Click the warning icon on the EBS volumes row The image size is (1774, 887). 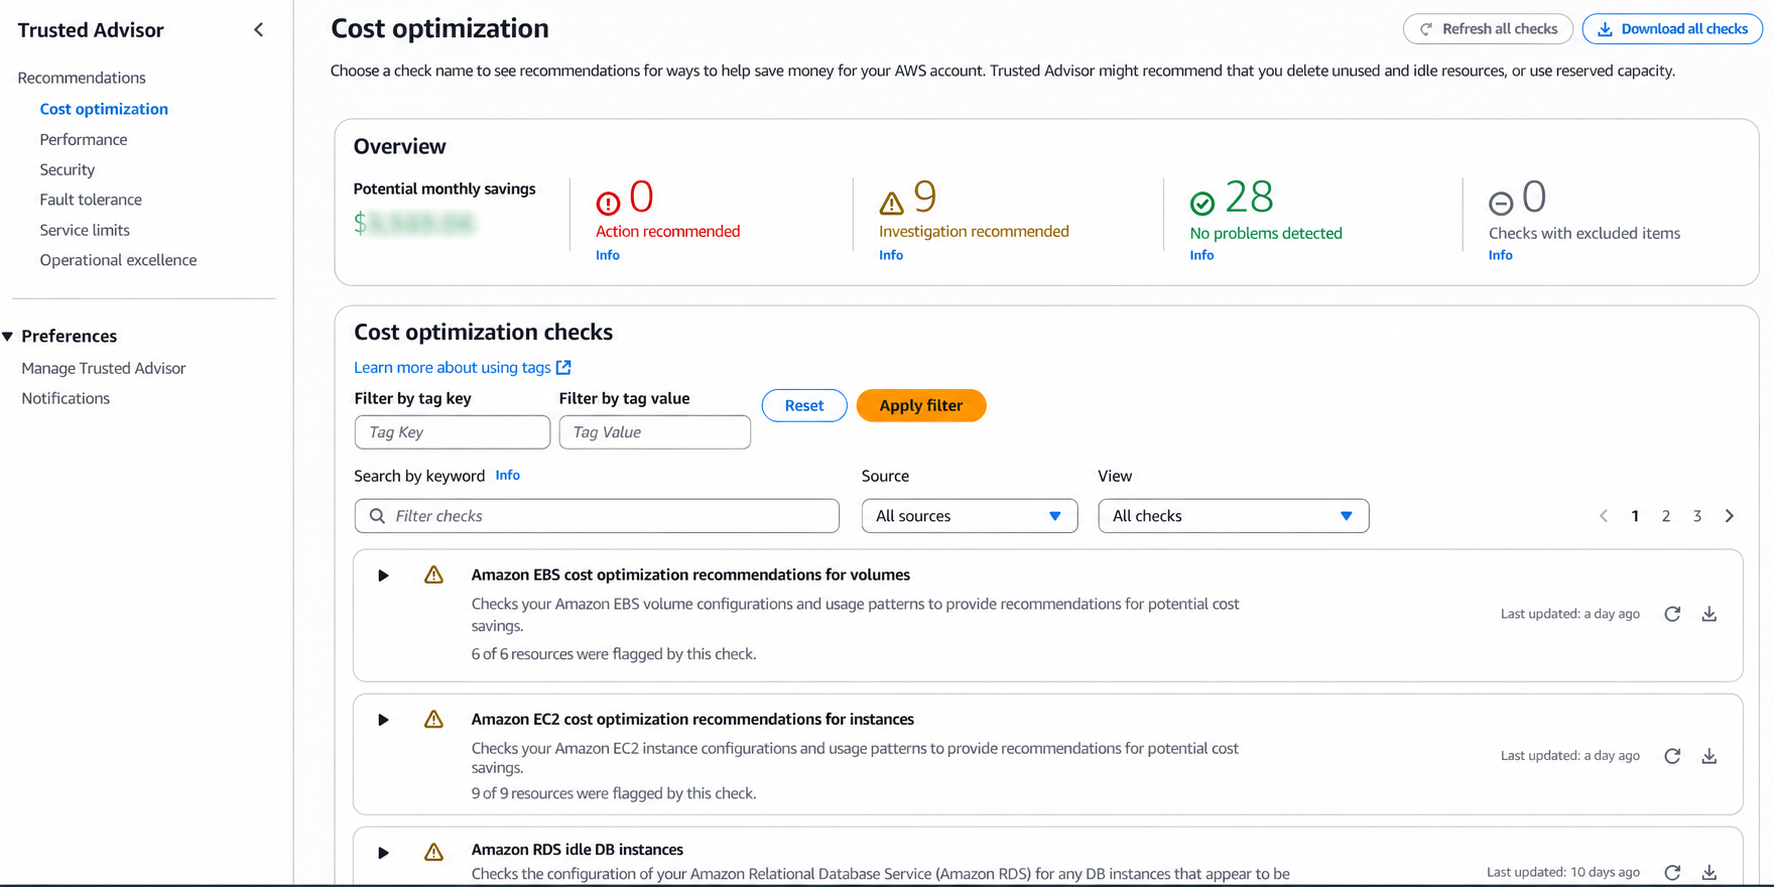(x=433, y=575)
